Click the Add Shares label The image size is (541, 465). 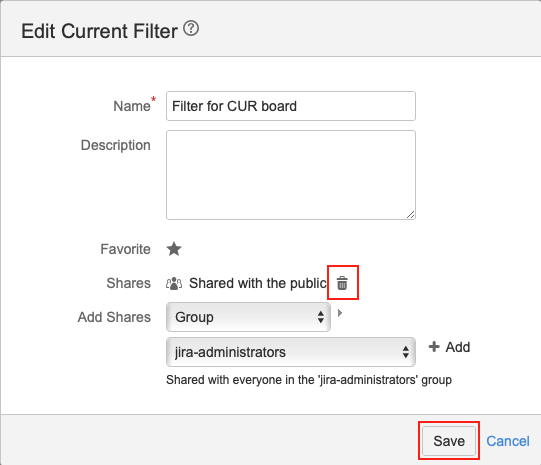coord(114,317)
